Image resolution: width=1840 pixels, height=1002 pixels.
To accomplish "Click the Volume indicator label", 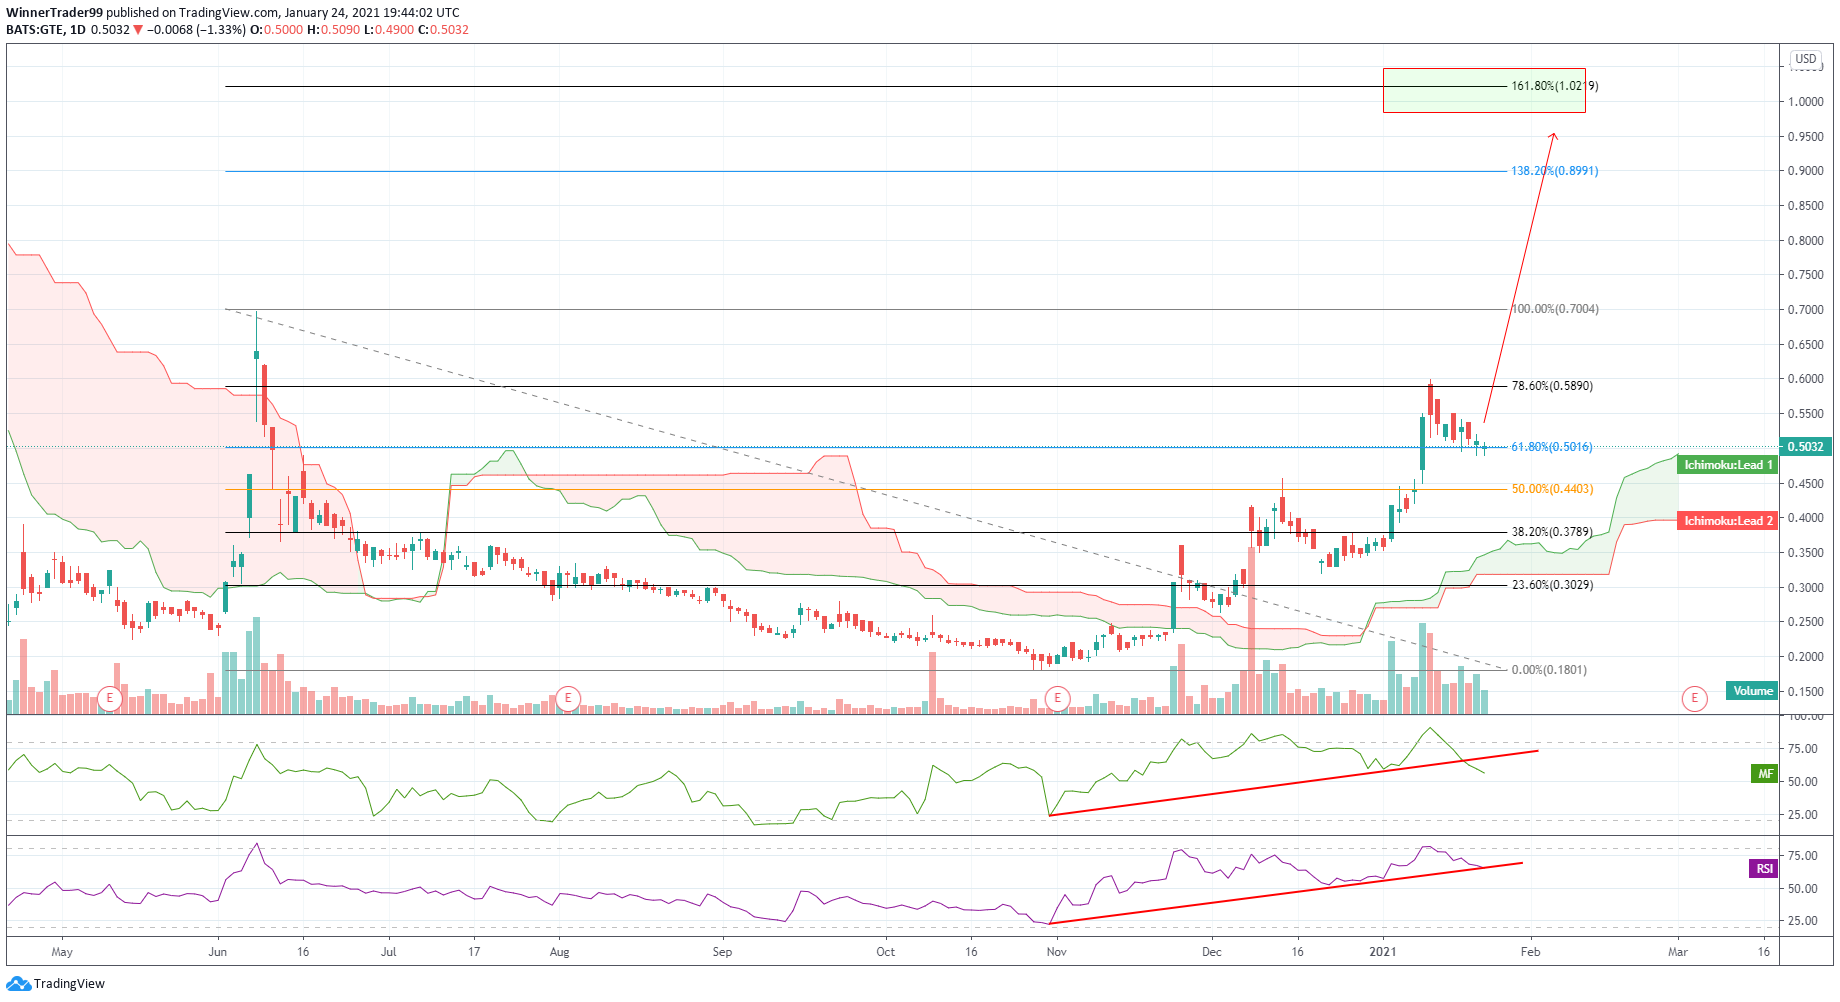I will pos(1752,691).
